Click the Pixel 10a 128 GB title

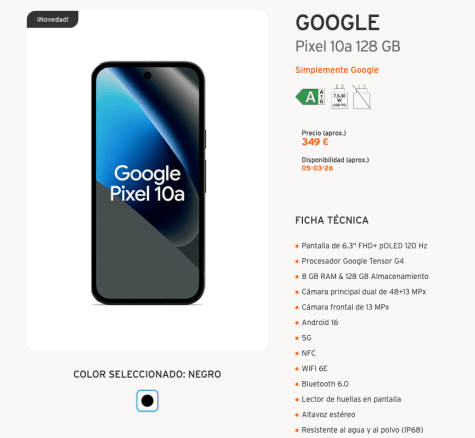click(x=348, y=46)
